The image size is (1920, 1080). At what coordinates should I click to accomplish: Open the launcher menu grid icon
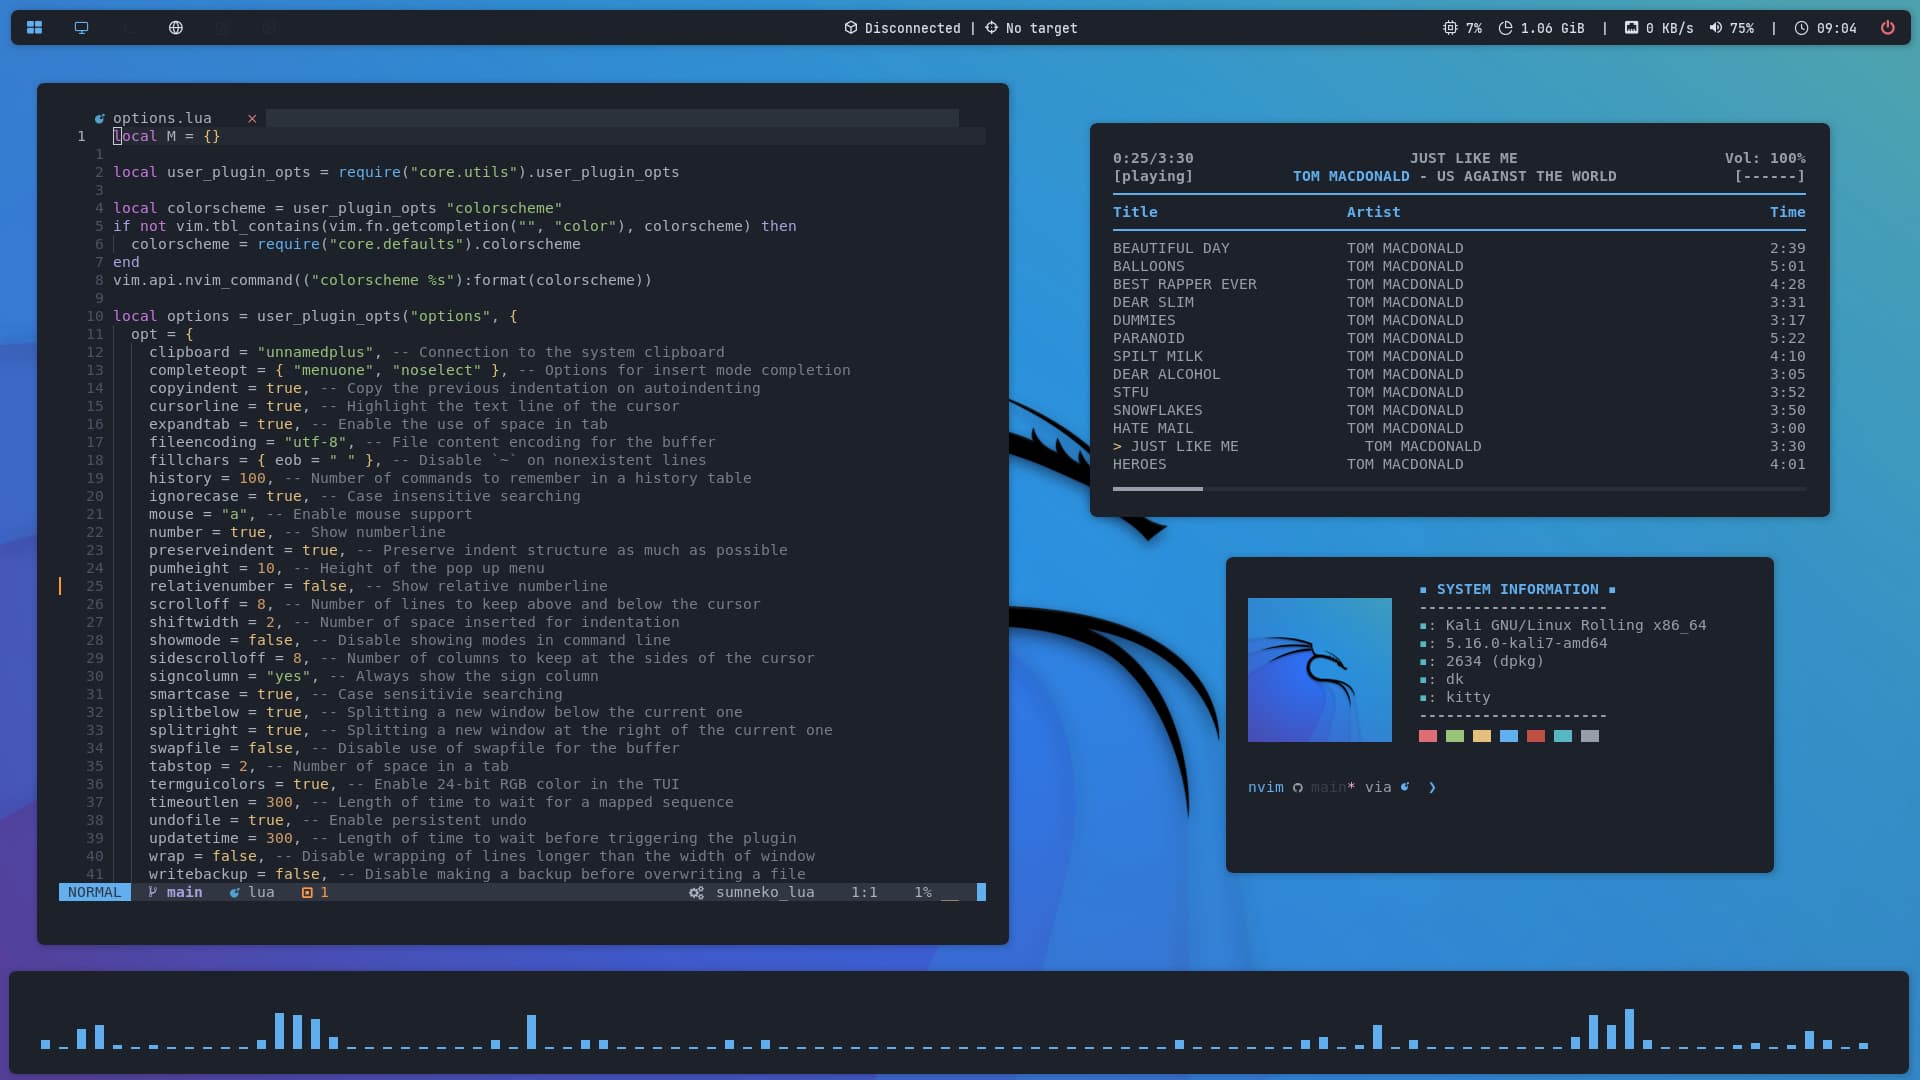coord(34,28)
